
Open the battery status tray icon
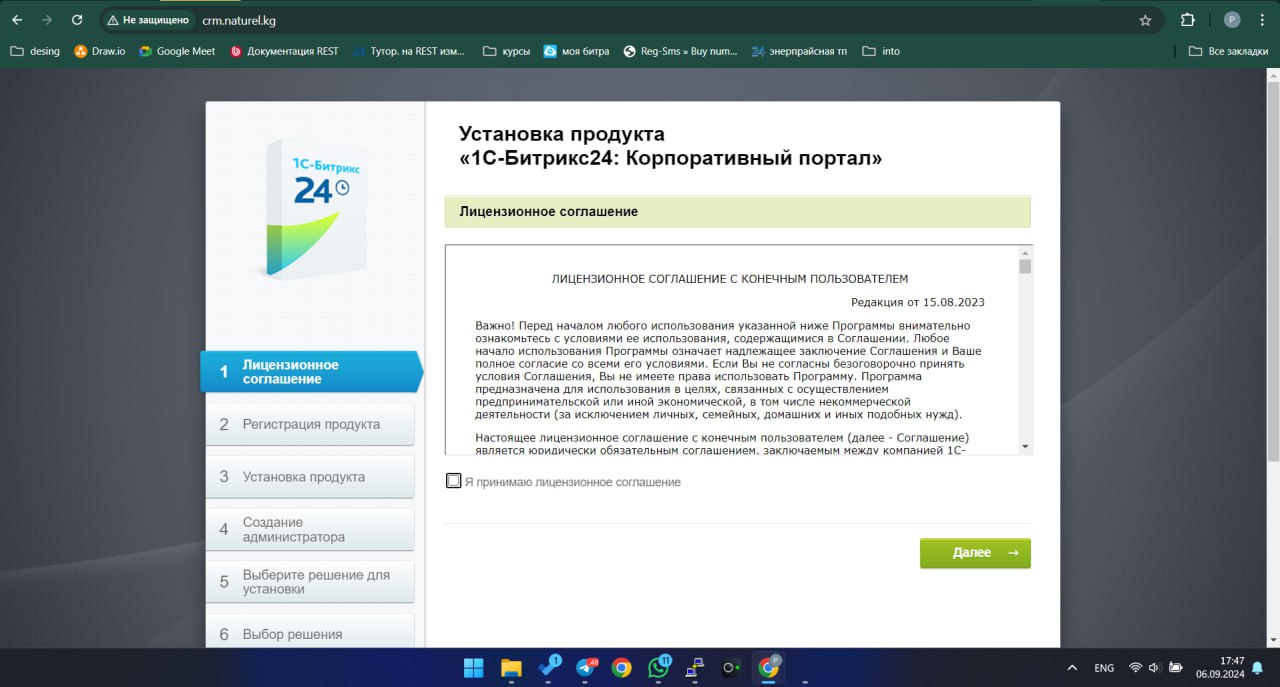click(x=1177, y=667)
